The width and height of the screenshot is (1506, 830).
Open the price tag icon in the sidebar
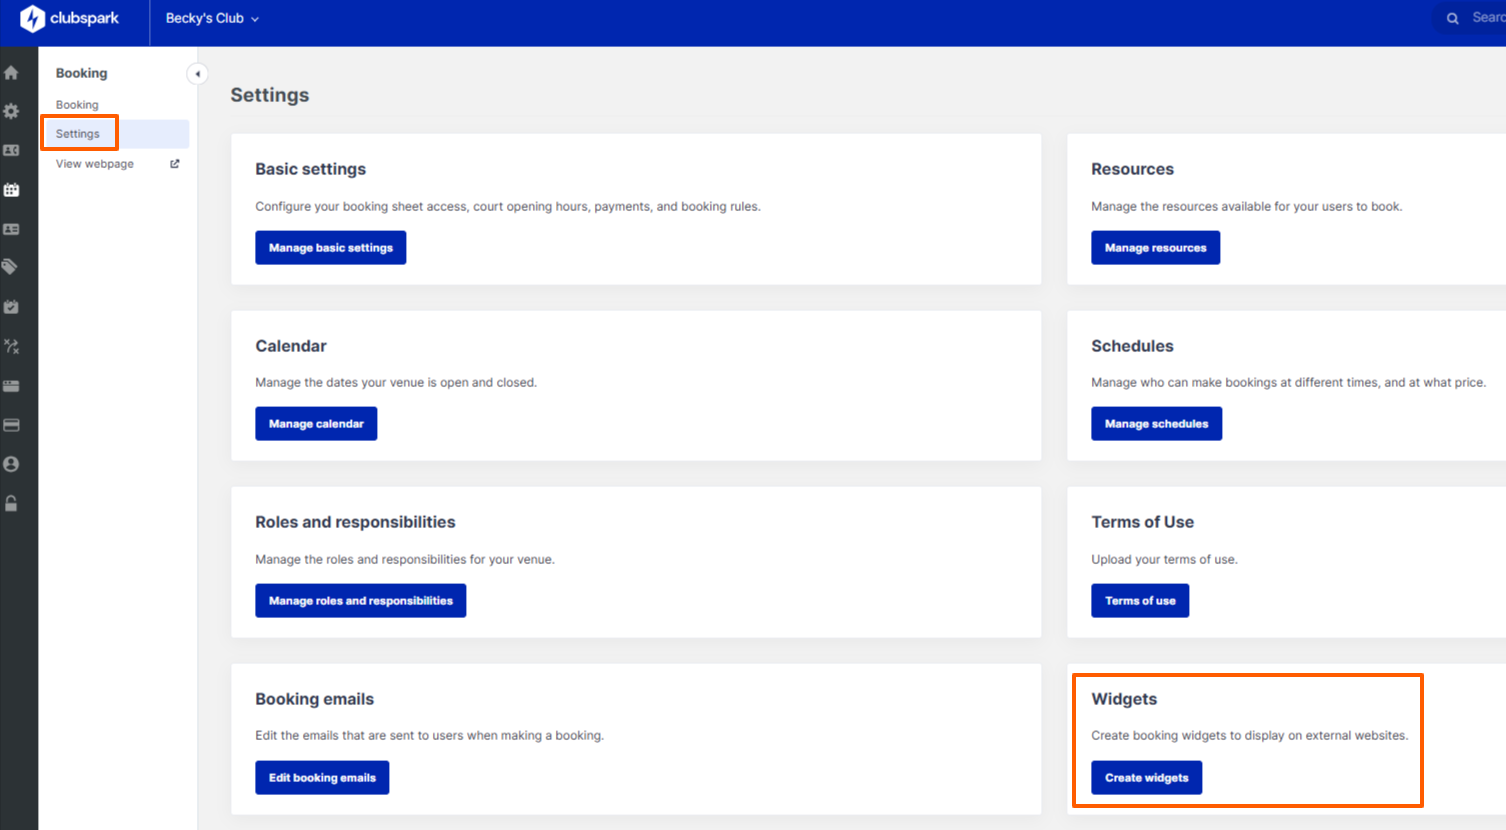click(10, 267)
